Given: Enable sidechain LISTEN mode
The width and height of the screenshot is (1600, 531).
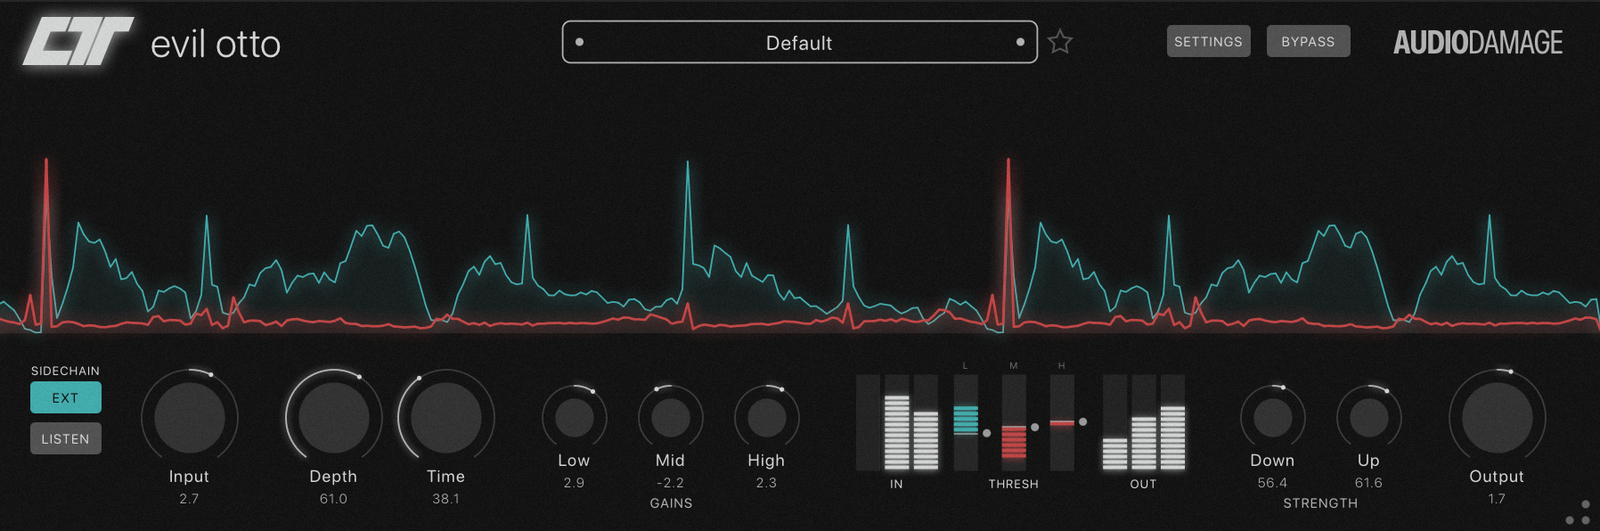Looking at the screenshot, I should click(65, 439).
